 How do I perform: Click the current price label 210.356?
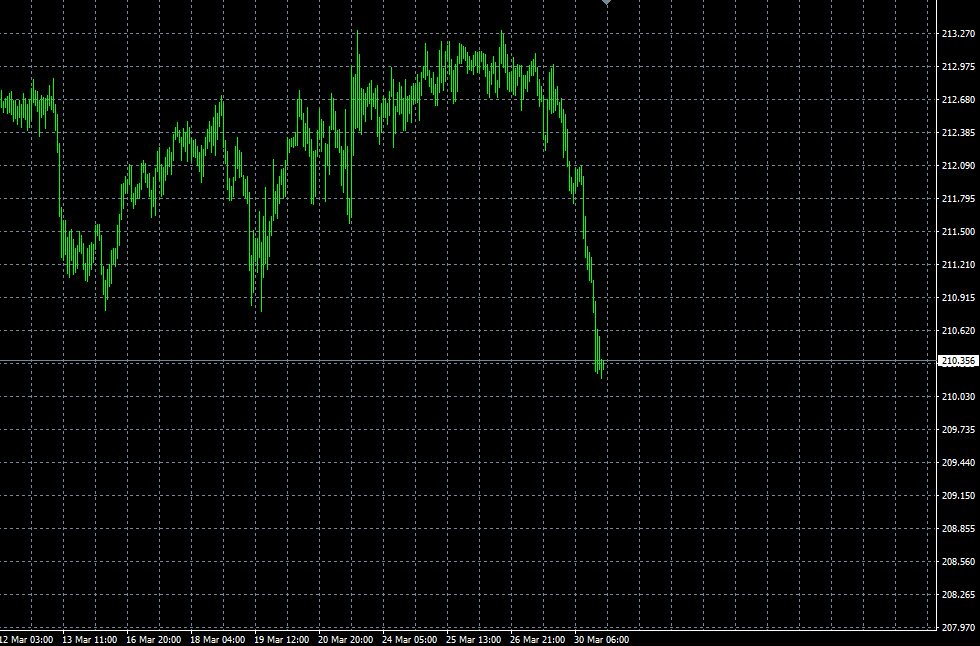[958, 361]
